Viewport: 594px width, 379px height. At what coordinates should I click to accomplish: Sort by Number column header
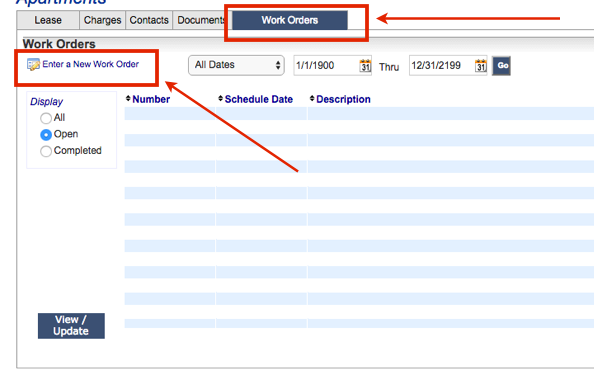[151, 99]
